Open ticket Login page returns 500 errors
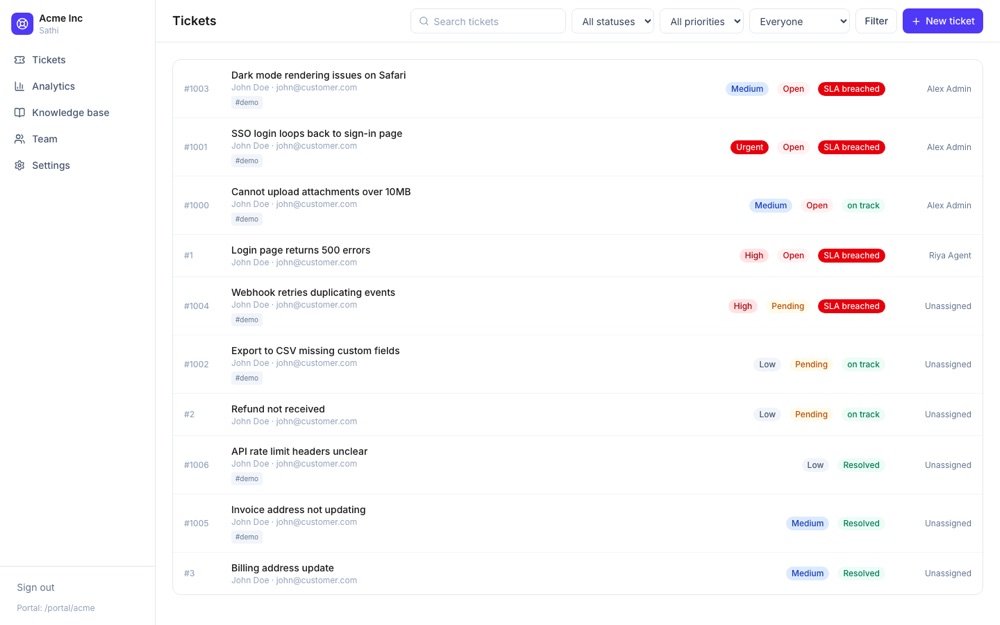The height and width of the screenshot is (625, 1000). coord(300,250)
